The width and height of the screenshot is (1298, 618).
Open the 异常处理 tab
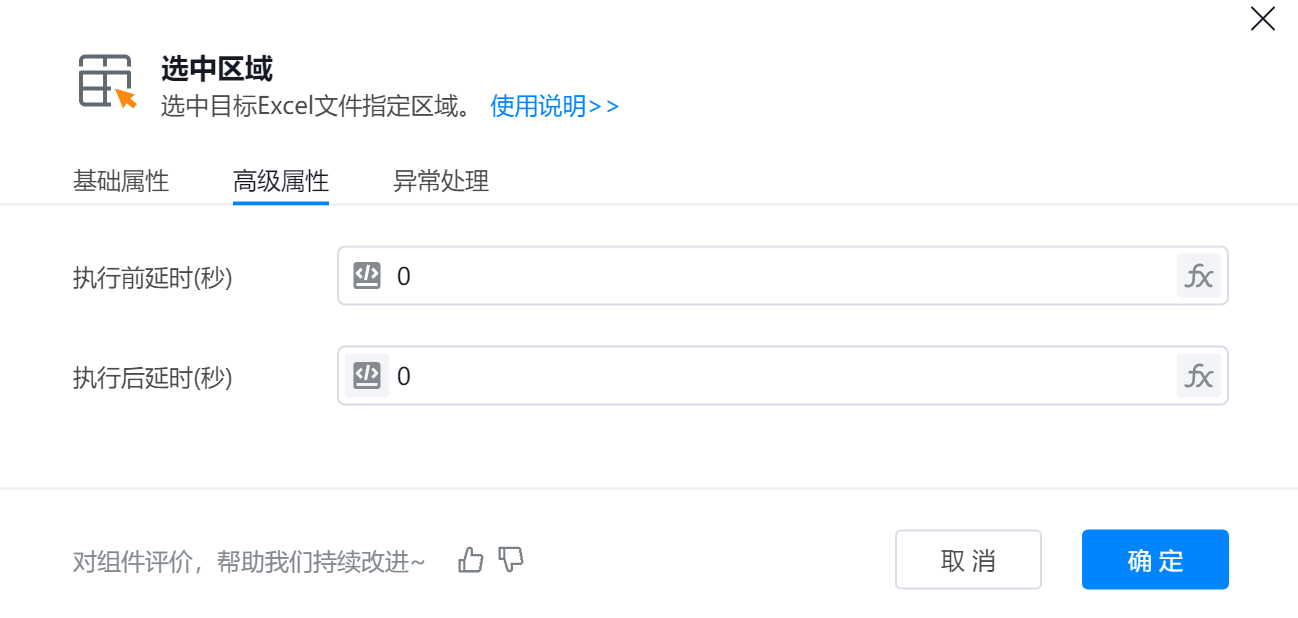click(x=441, y=182)
